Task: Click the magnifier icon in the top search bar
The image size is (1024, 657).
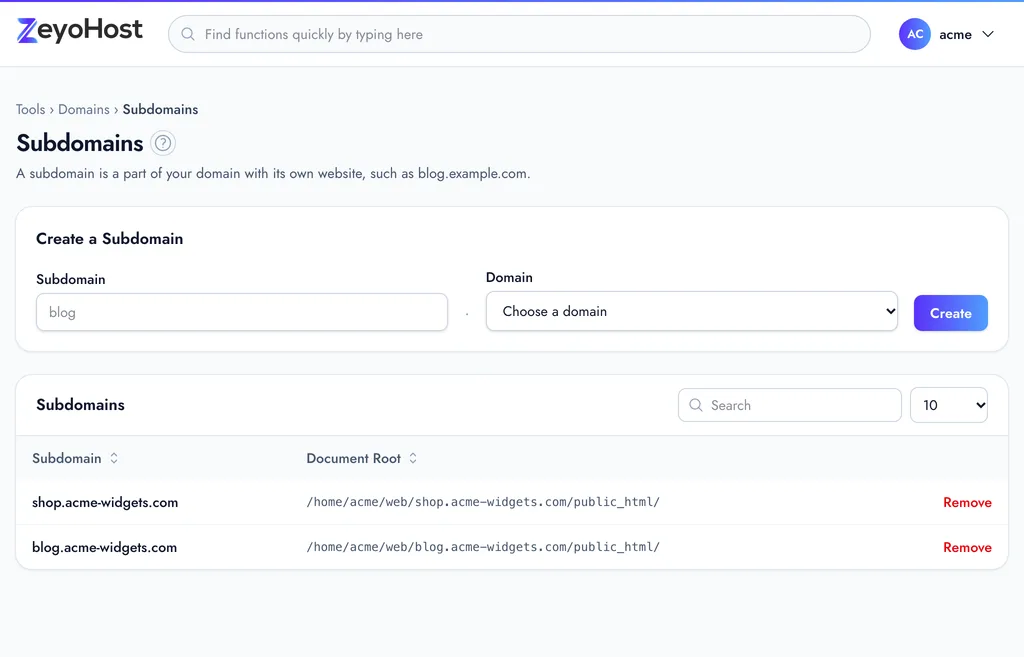Action: [188, 34]
